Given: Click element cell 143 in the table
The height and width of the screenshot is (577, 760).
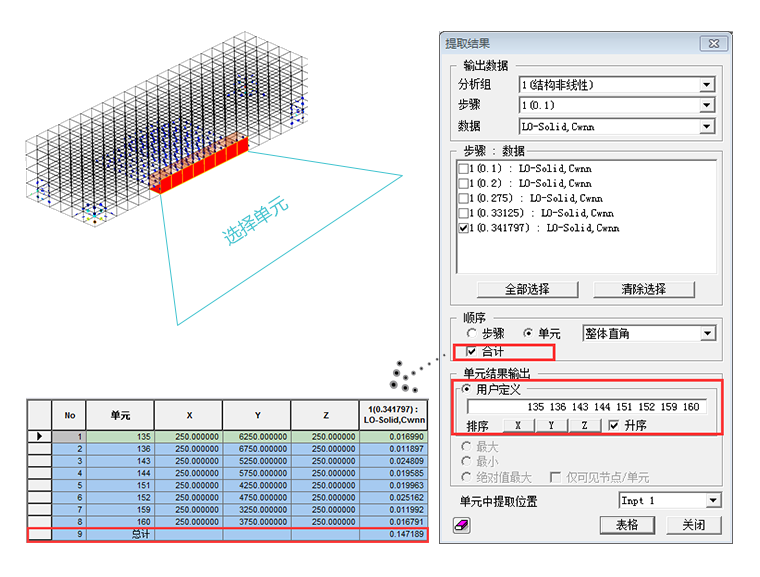Looking at the screenshot, I should point(120,461).
